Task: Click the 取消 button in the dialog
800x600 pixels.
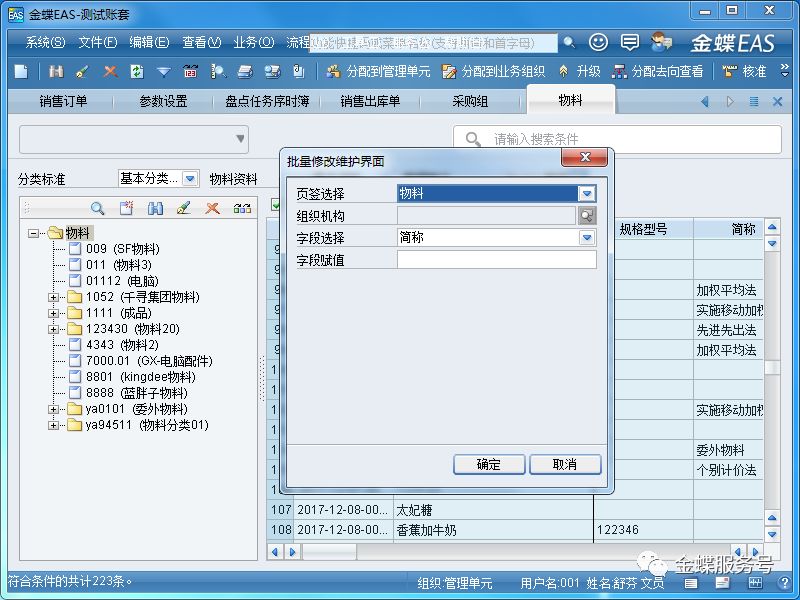Action: (x=565, y=464)
